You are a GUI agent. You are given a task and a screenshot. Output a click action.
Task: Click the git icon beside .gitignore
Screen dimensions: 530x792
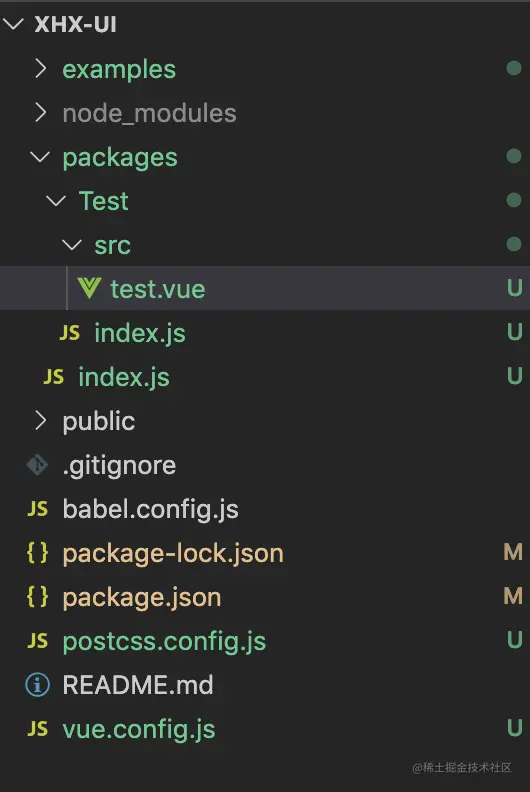pos(37,465)
